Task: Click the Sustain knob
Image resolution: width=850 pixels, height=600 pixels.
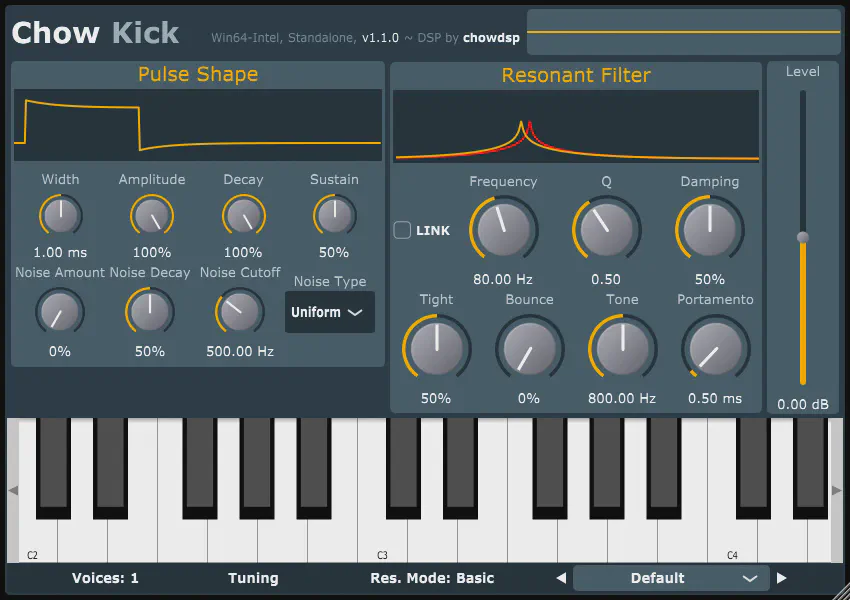Action: [x=334, y=214]
